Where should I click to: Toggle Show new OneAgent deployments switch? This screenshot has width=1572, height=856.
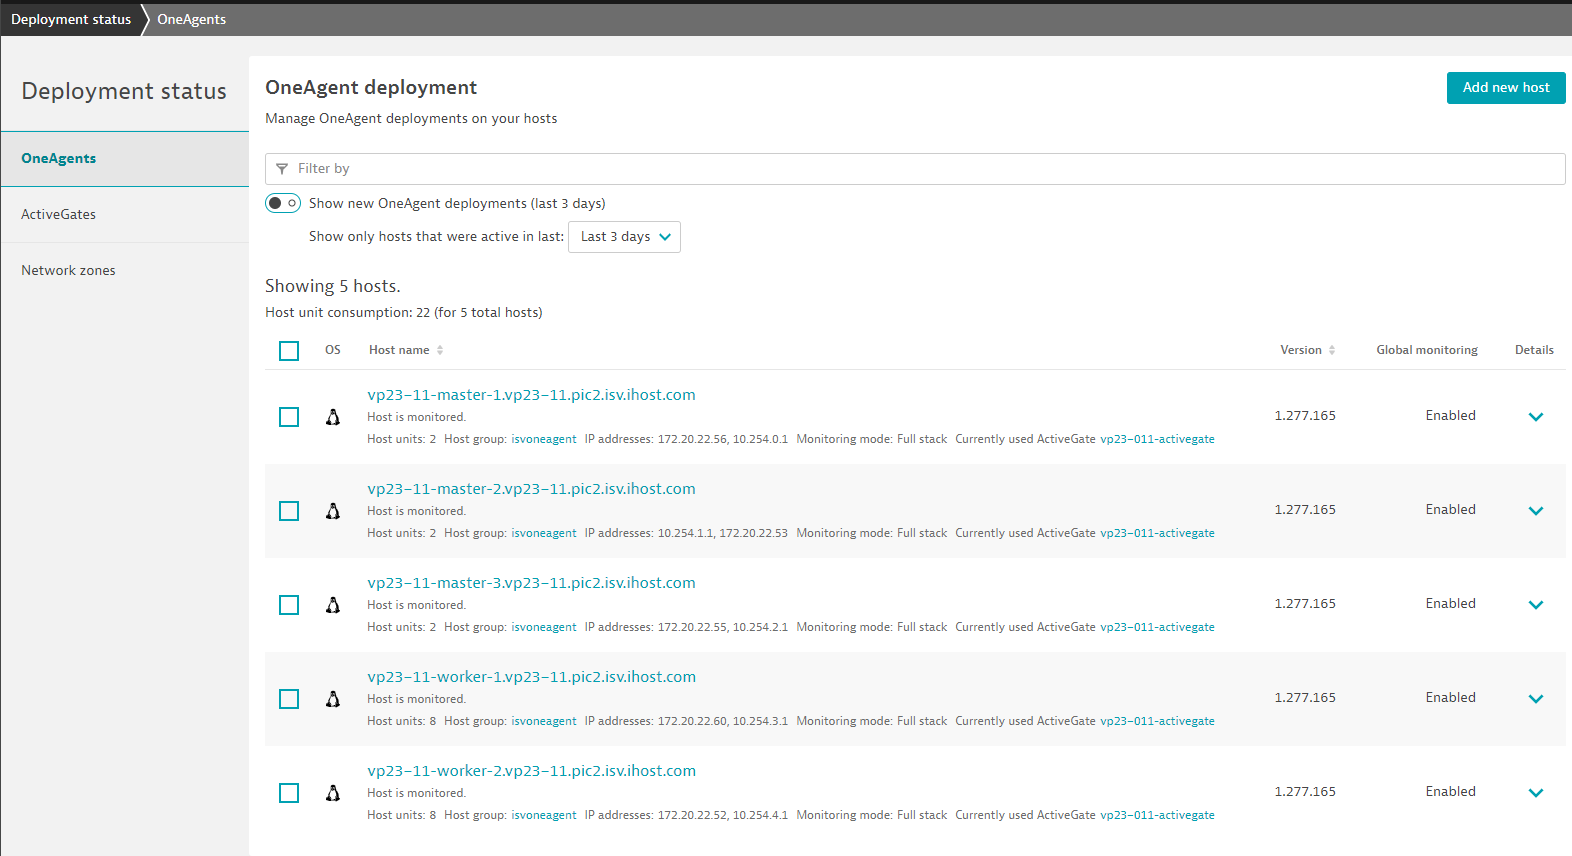(x=283, y=203)
